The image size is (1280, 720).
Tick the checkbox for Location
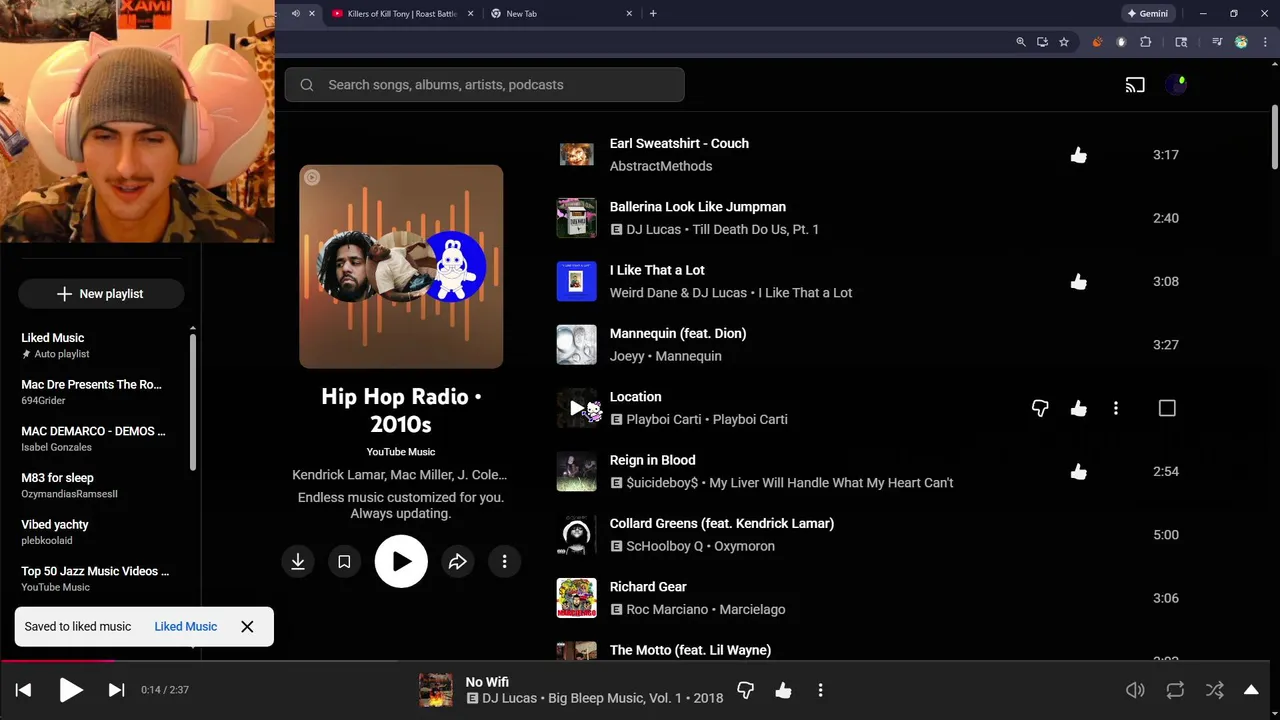point(1167,408)
